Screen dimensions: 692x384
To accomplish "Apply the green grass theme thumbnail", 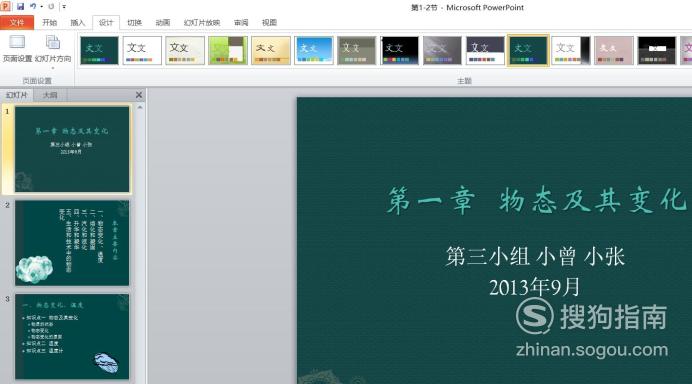I will pos(228,50).
